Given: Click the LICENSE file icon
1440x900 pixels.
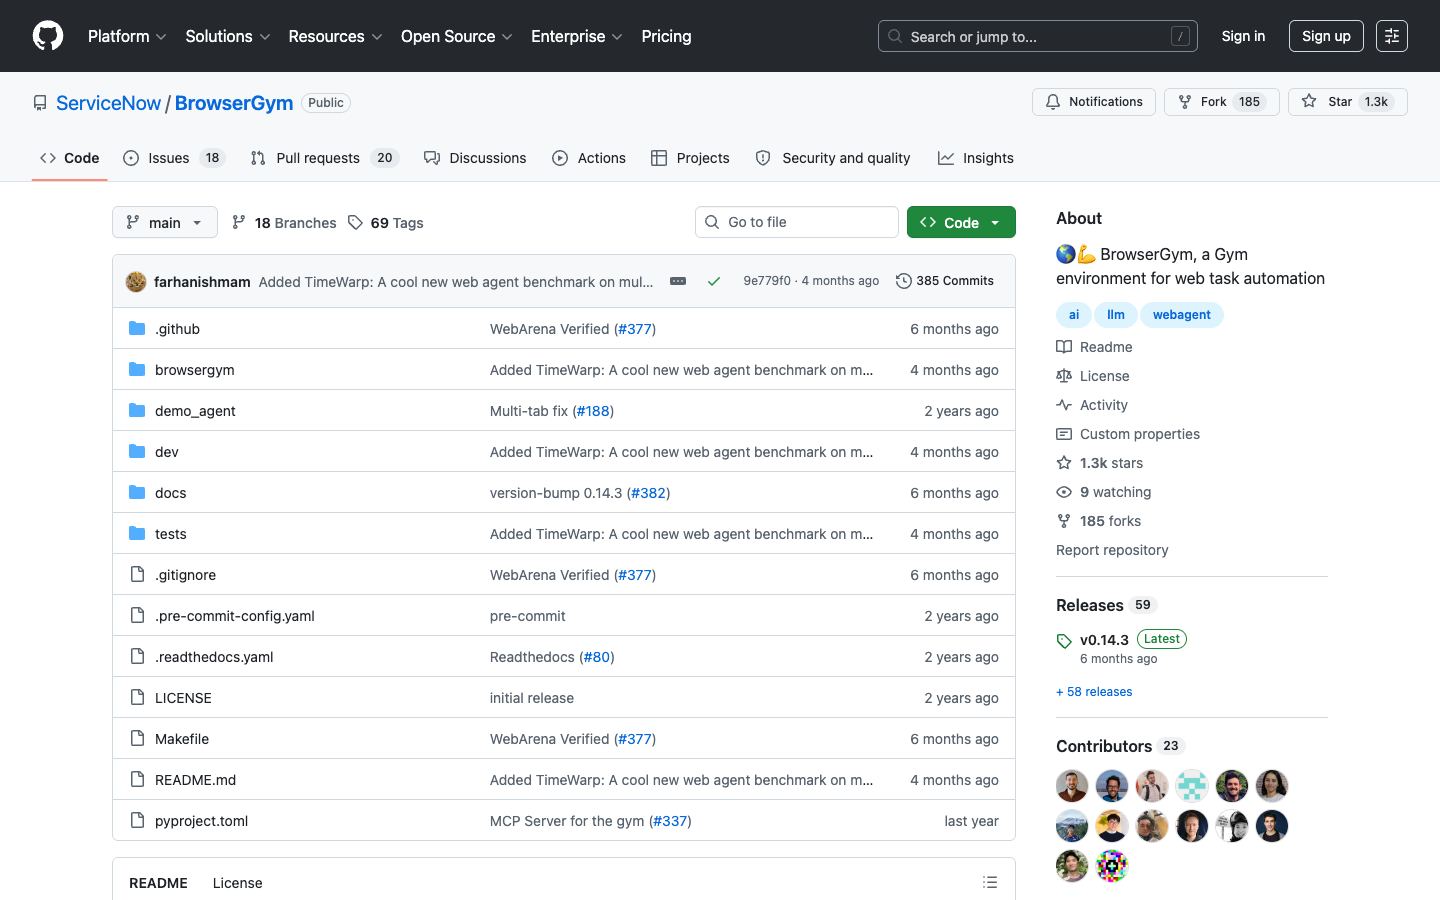Looking at the screenshot, I should pos(137,697).
